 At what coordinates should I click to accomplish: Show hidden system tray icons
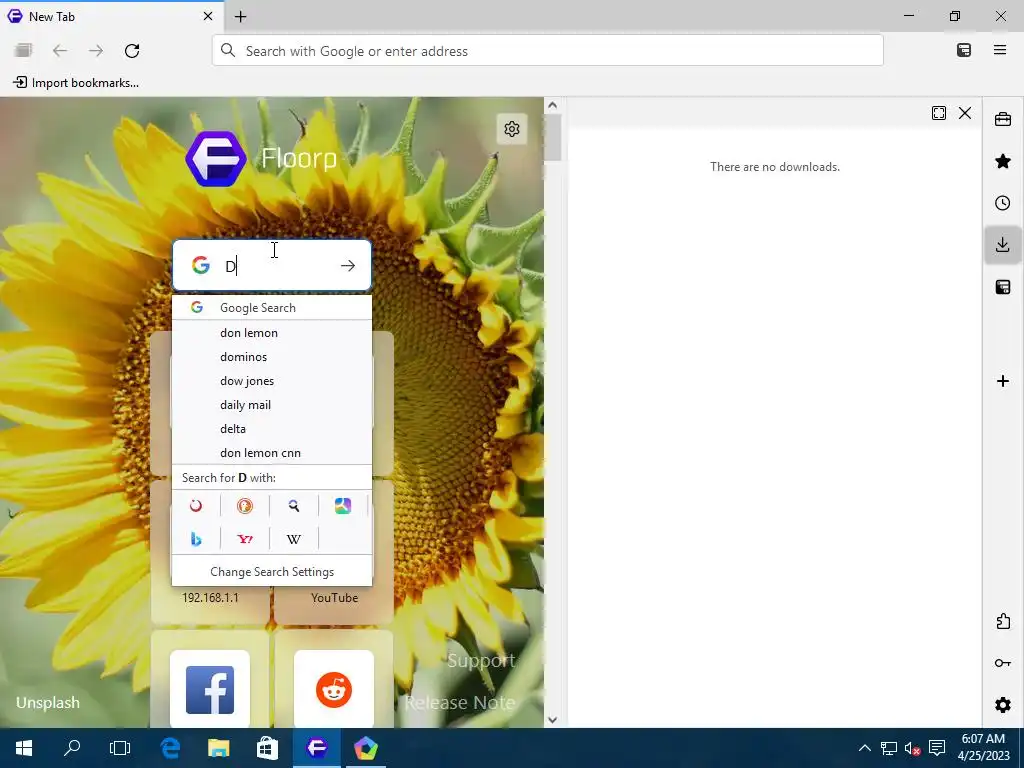click(864, 748)
